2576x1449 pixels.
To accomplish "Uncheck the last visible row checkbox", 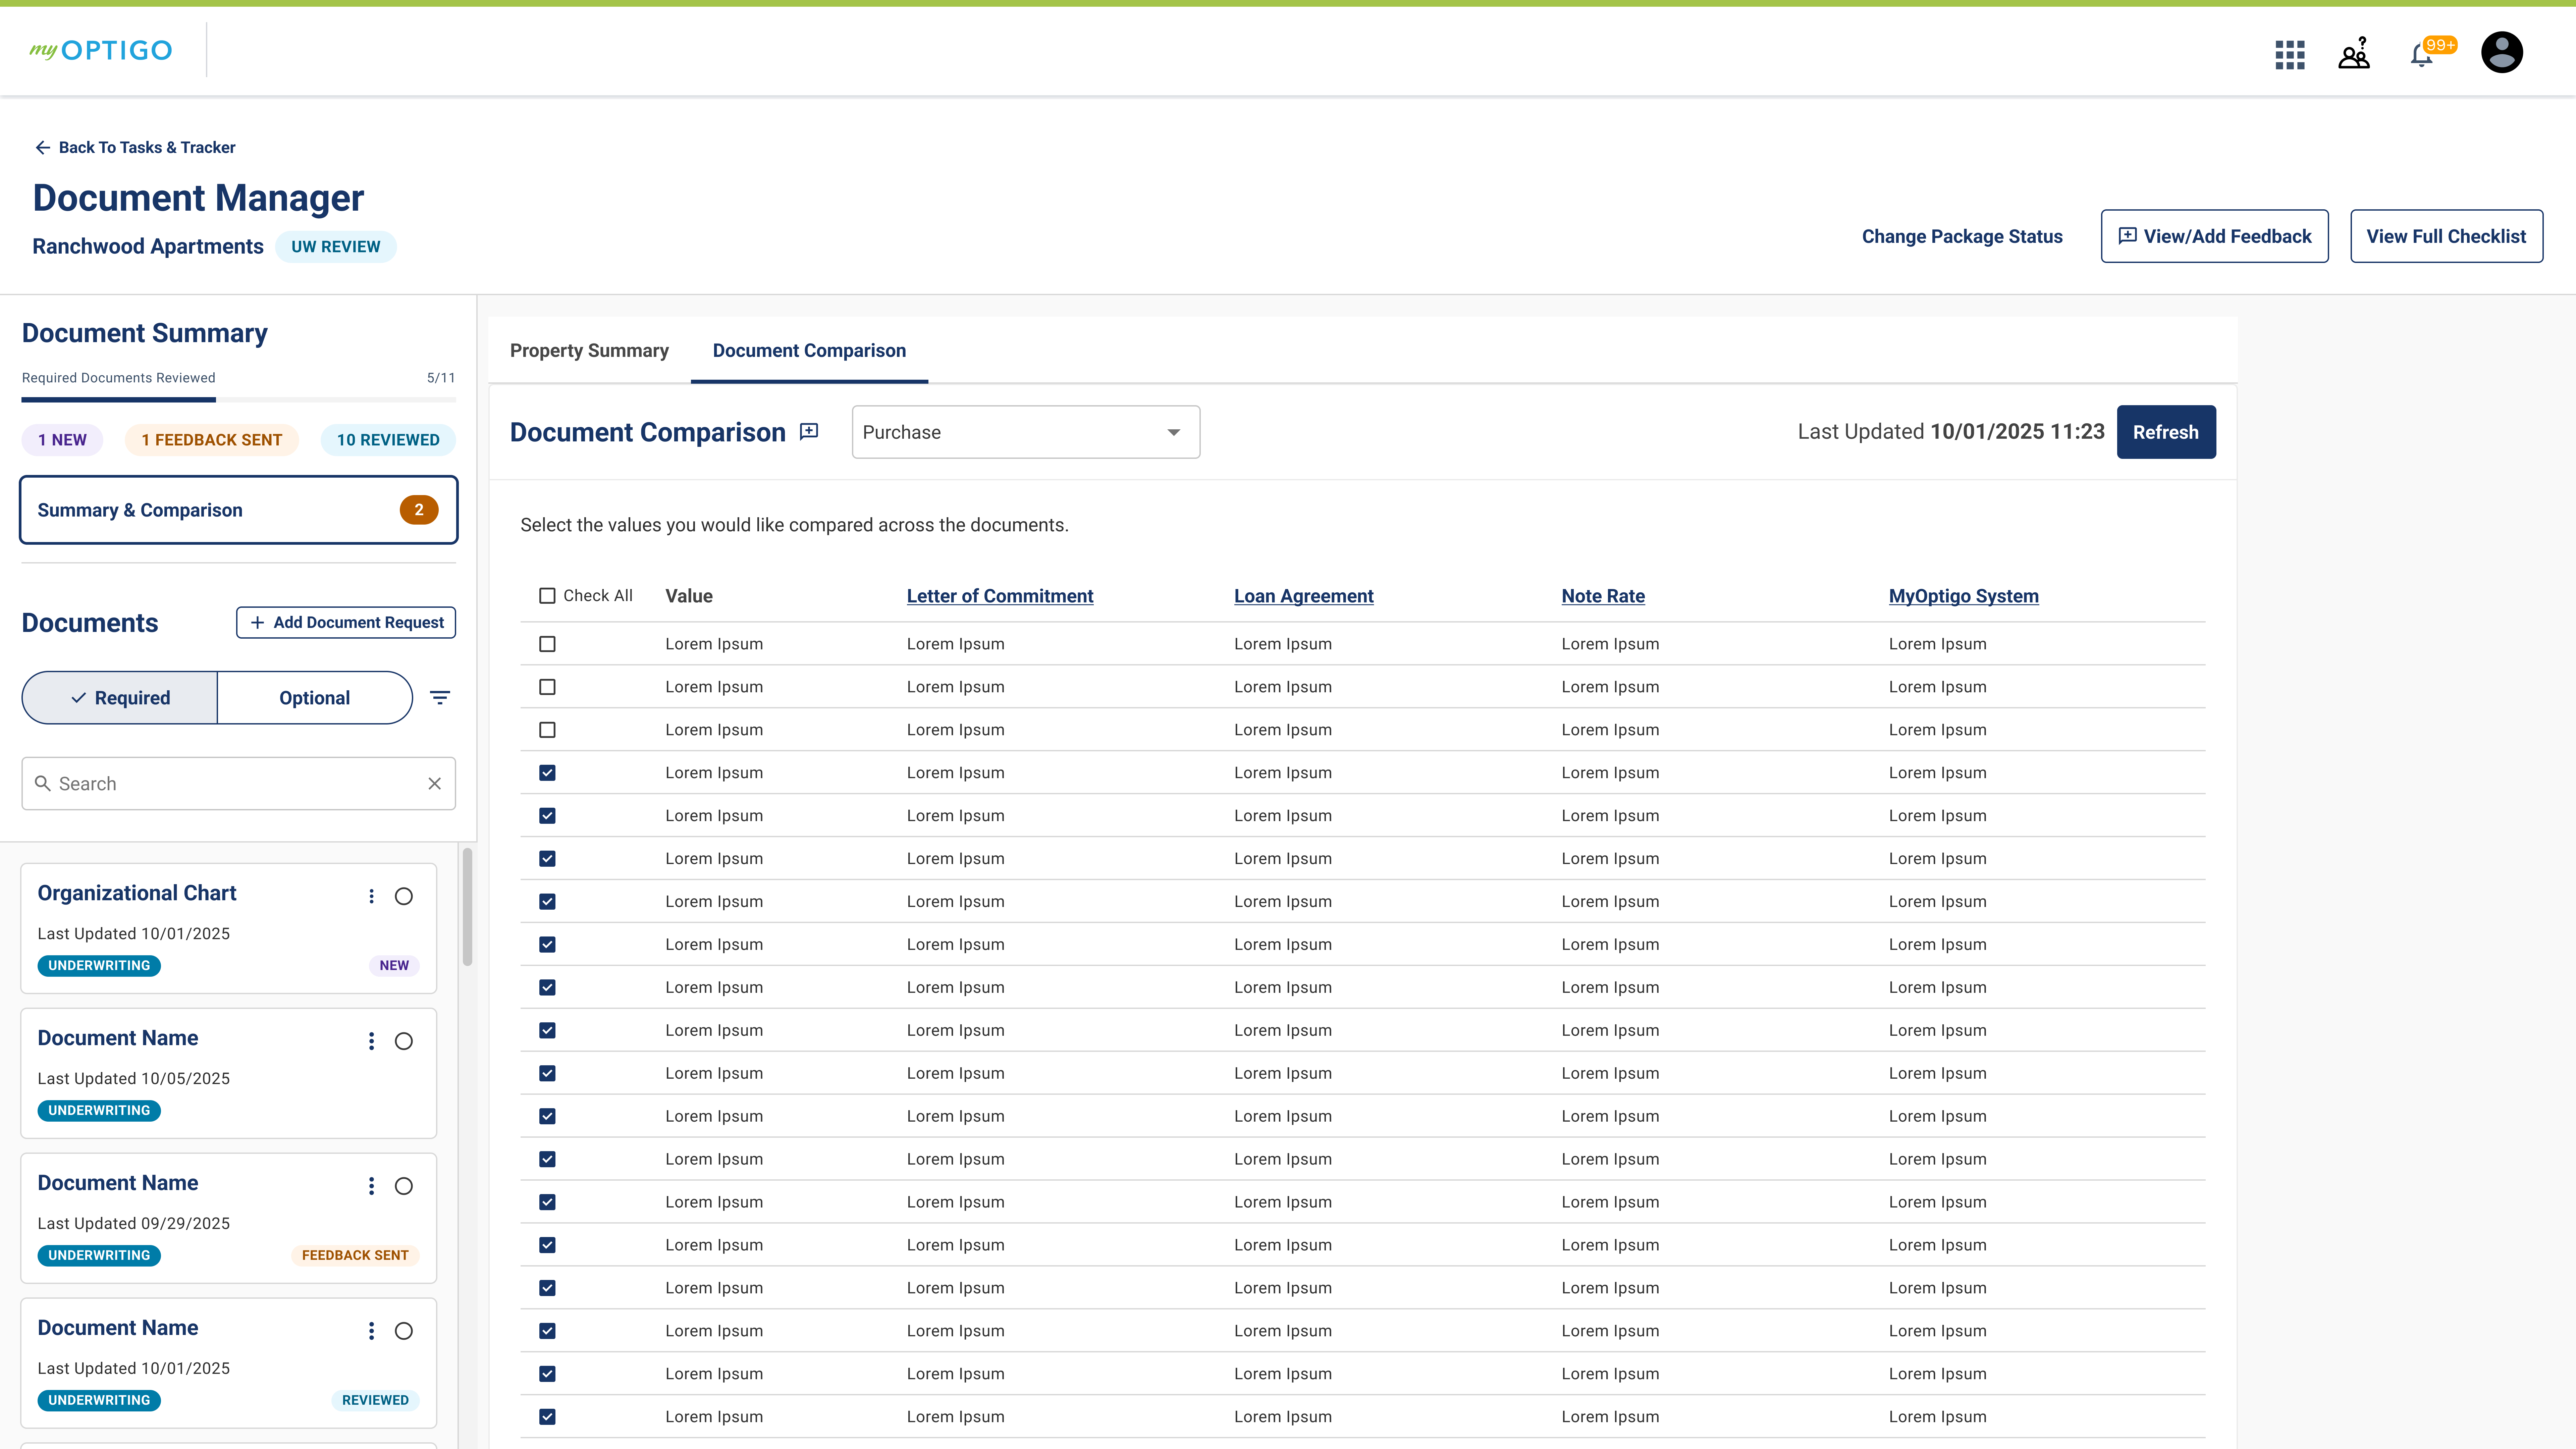I will 547,1417.
